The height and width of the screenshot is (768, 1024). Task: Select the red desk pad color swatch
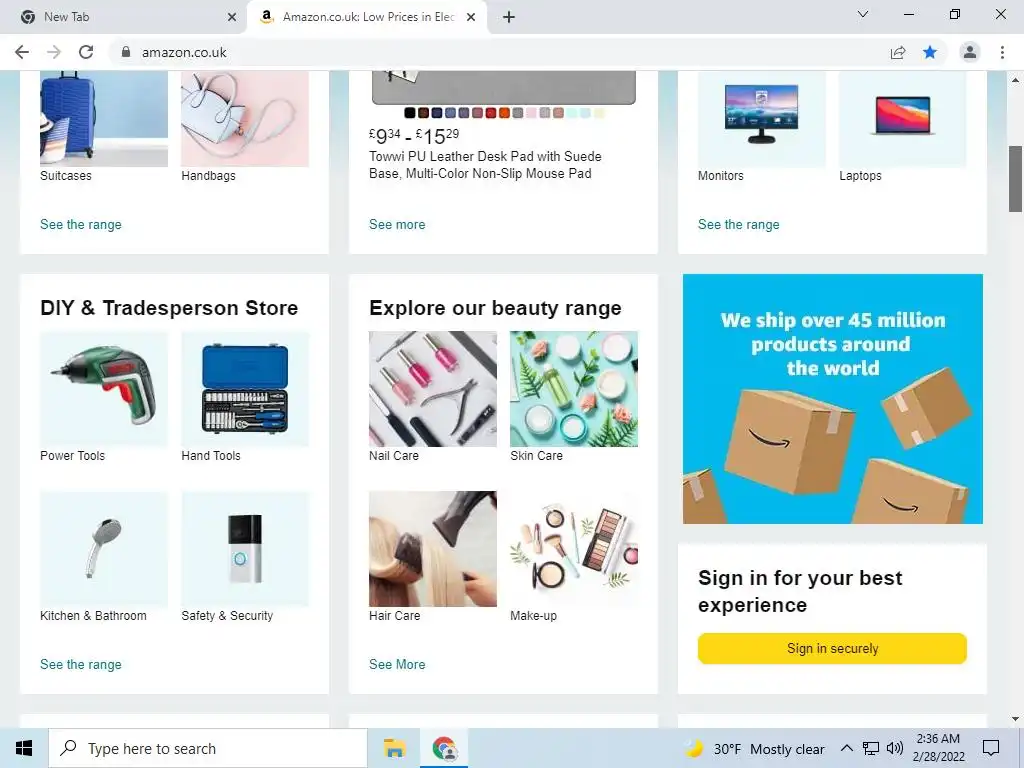point(490,113)
